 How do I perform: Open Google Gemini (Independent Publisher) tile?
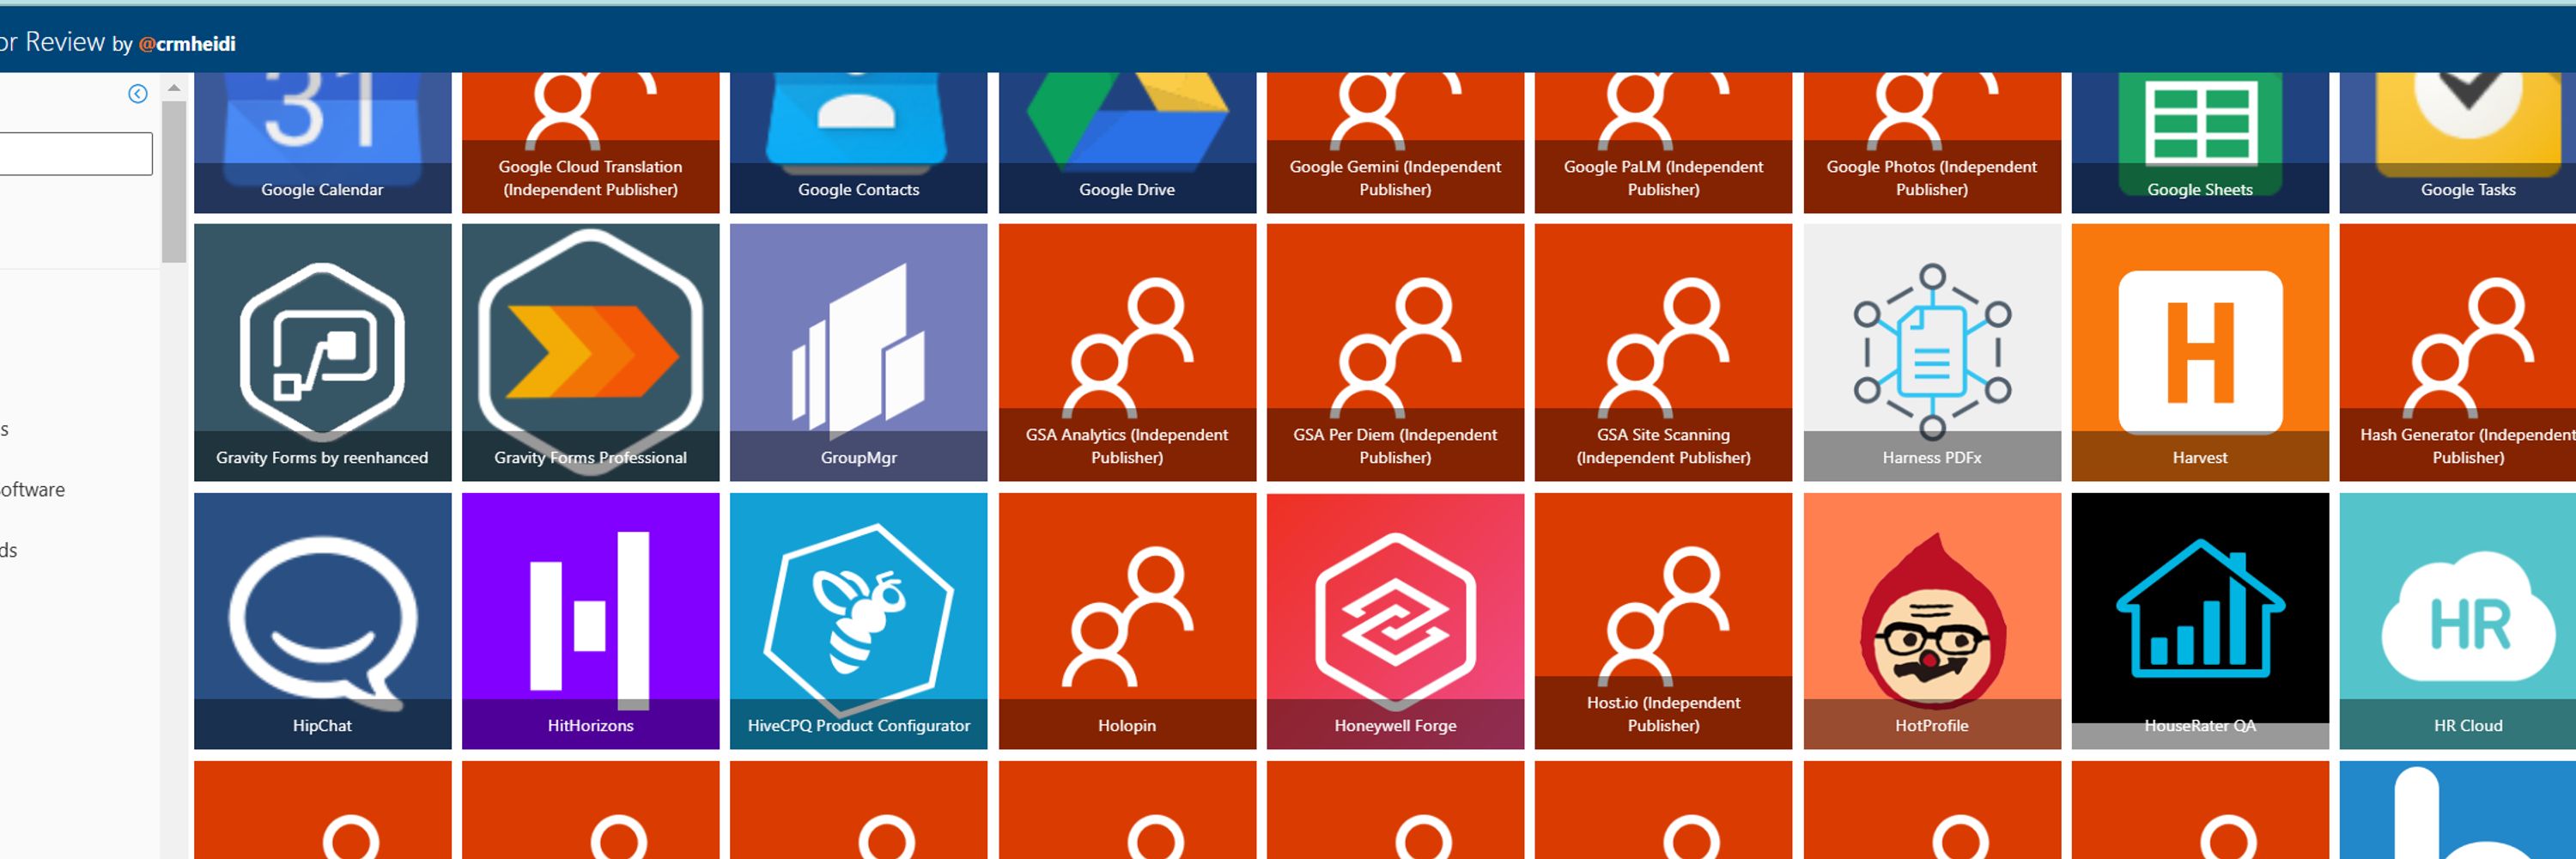pos(1395,141)
